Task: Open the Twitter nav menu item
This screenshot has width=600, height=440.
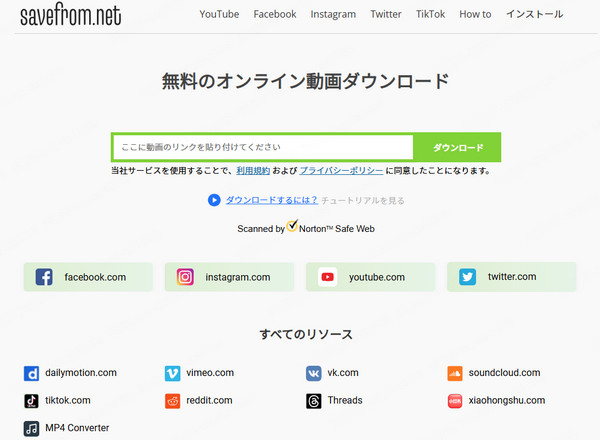Action: [386, 15]
